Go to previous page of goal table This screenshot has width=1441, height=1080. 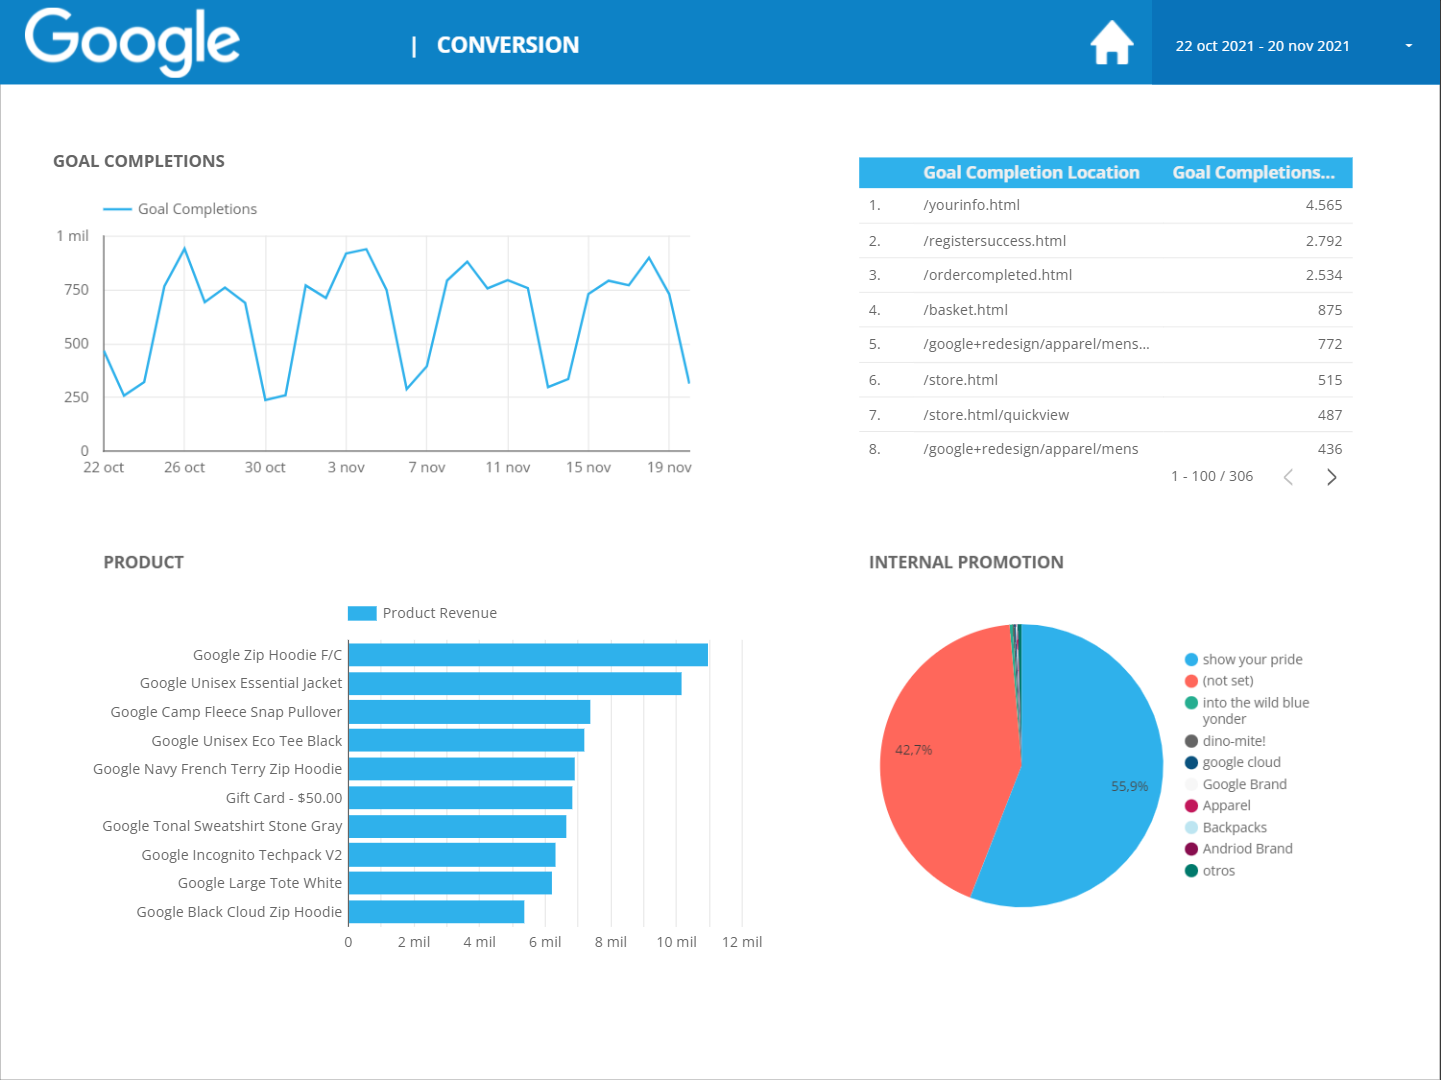pos(1288,477)
